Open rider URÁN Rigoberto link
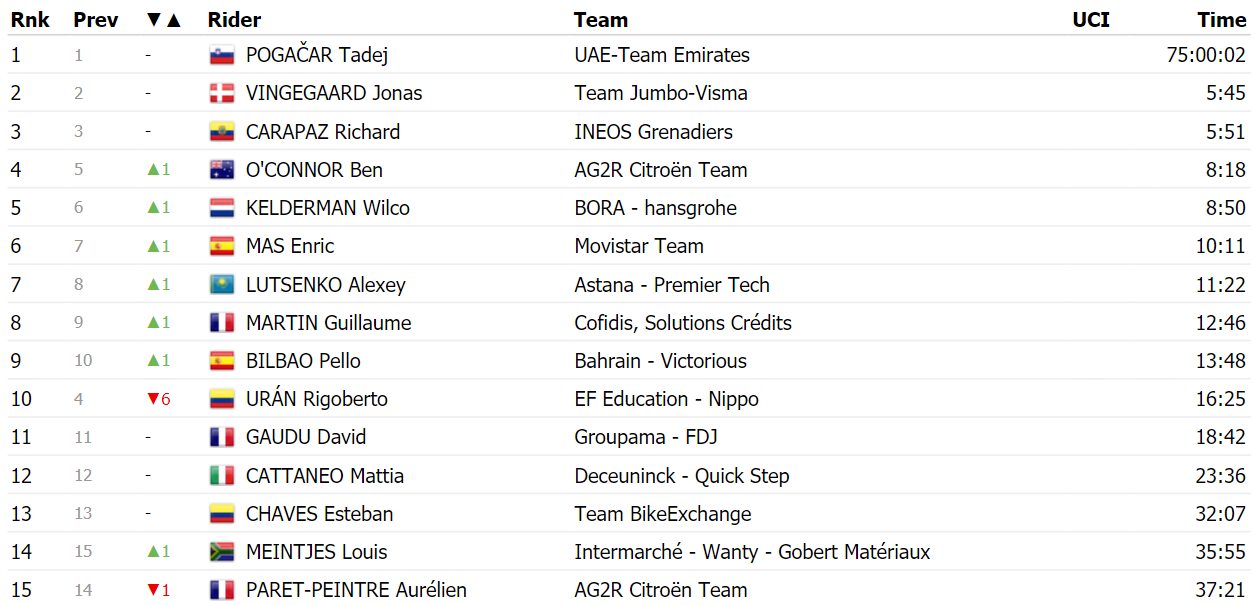 317,399
